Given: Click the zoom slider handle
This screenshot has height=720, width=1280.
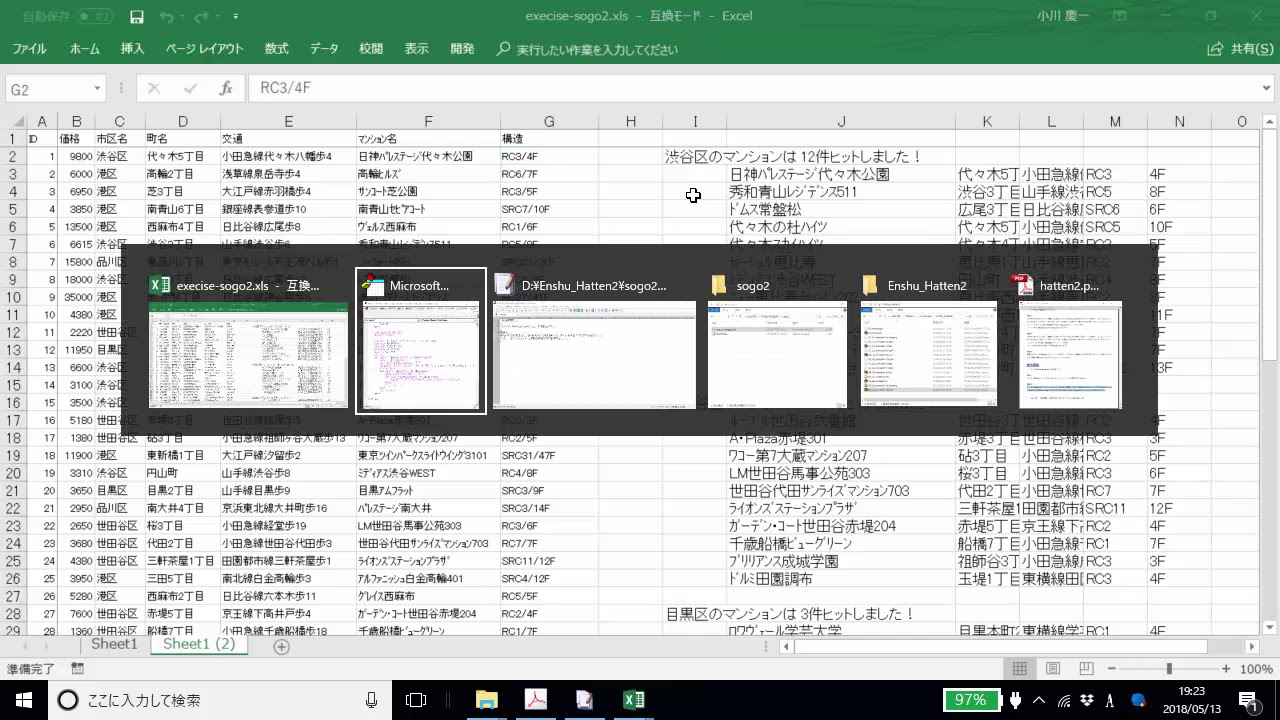Looking at the screenshot, I should pos(1168,669).
